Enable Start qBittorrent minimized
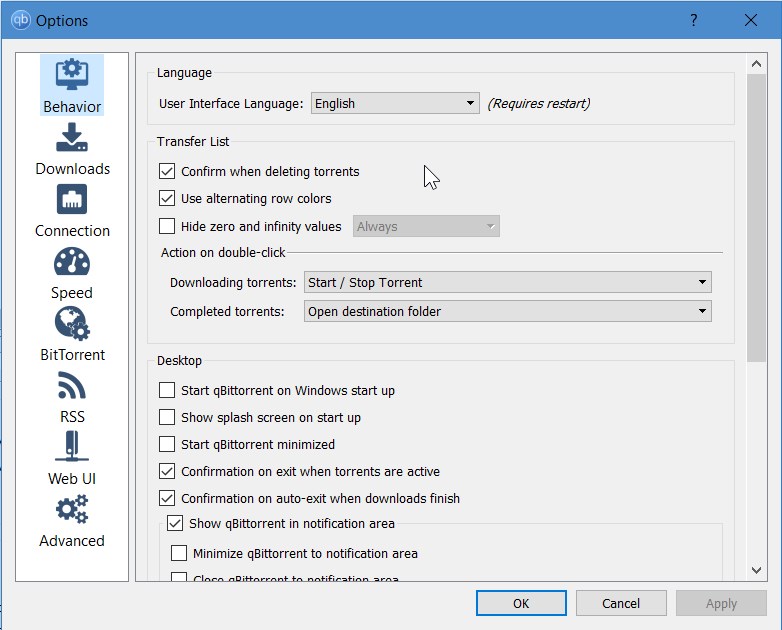 pos(167,444)
